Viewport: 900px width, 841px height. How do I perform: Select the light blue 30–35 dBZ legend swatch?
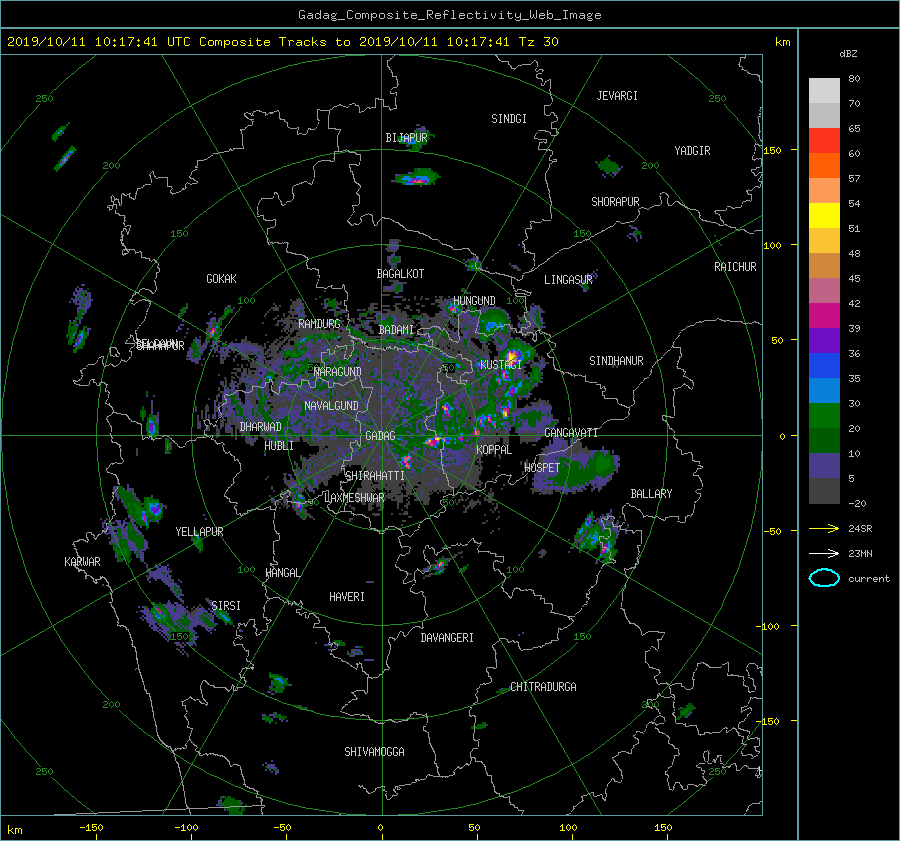[824, 391]
